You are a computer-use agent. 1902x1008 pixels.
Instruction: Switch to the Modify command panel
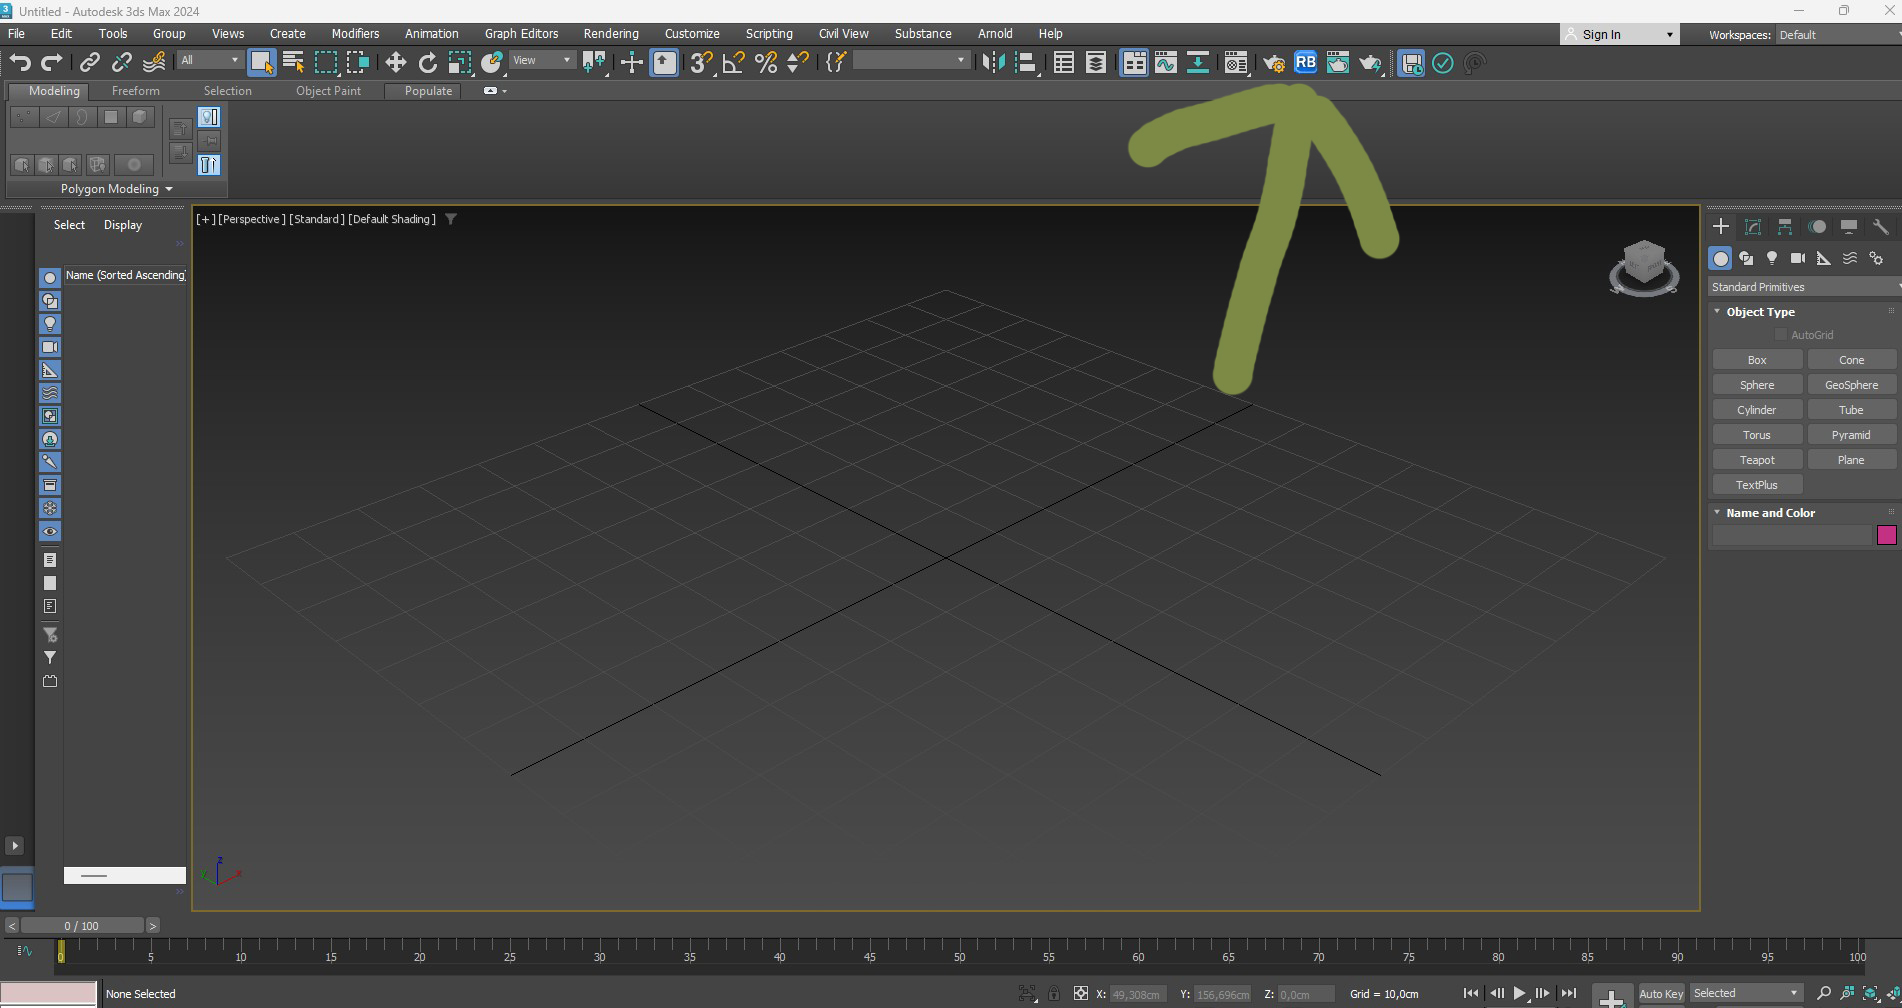pos(1753,227)
